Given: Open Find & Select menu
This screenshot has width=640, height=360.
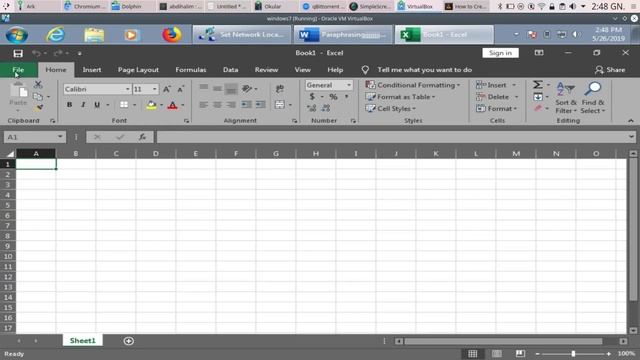Looking at the screenshot, I should tap(593, 98).
